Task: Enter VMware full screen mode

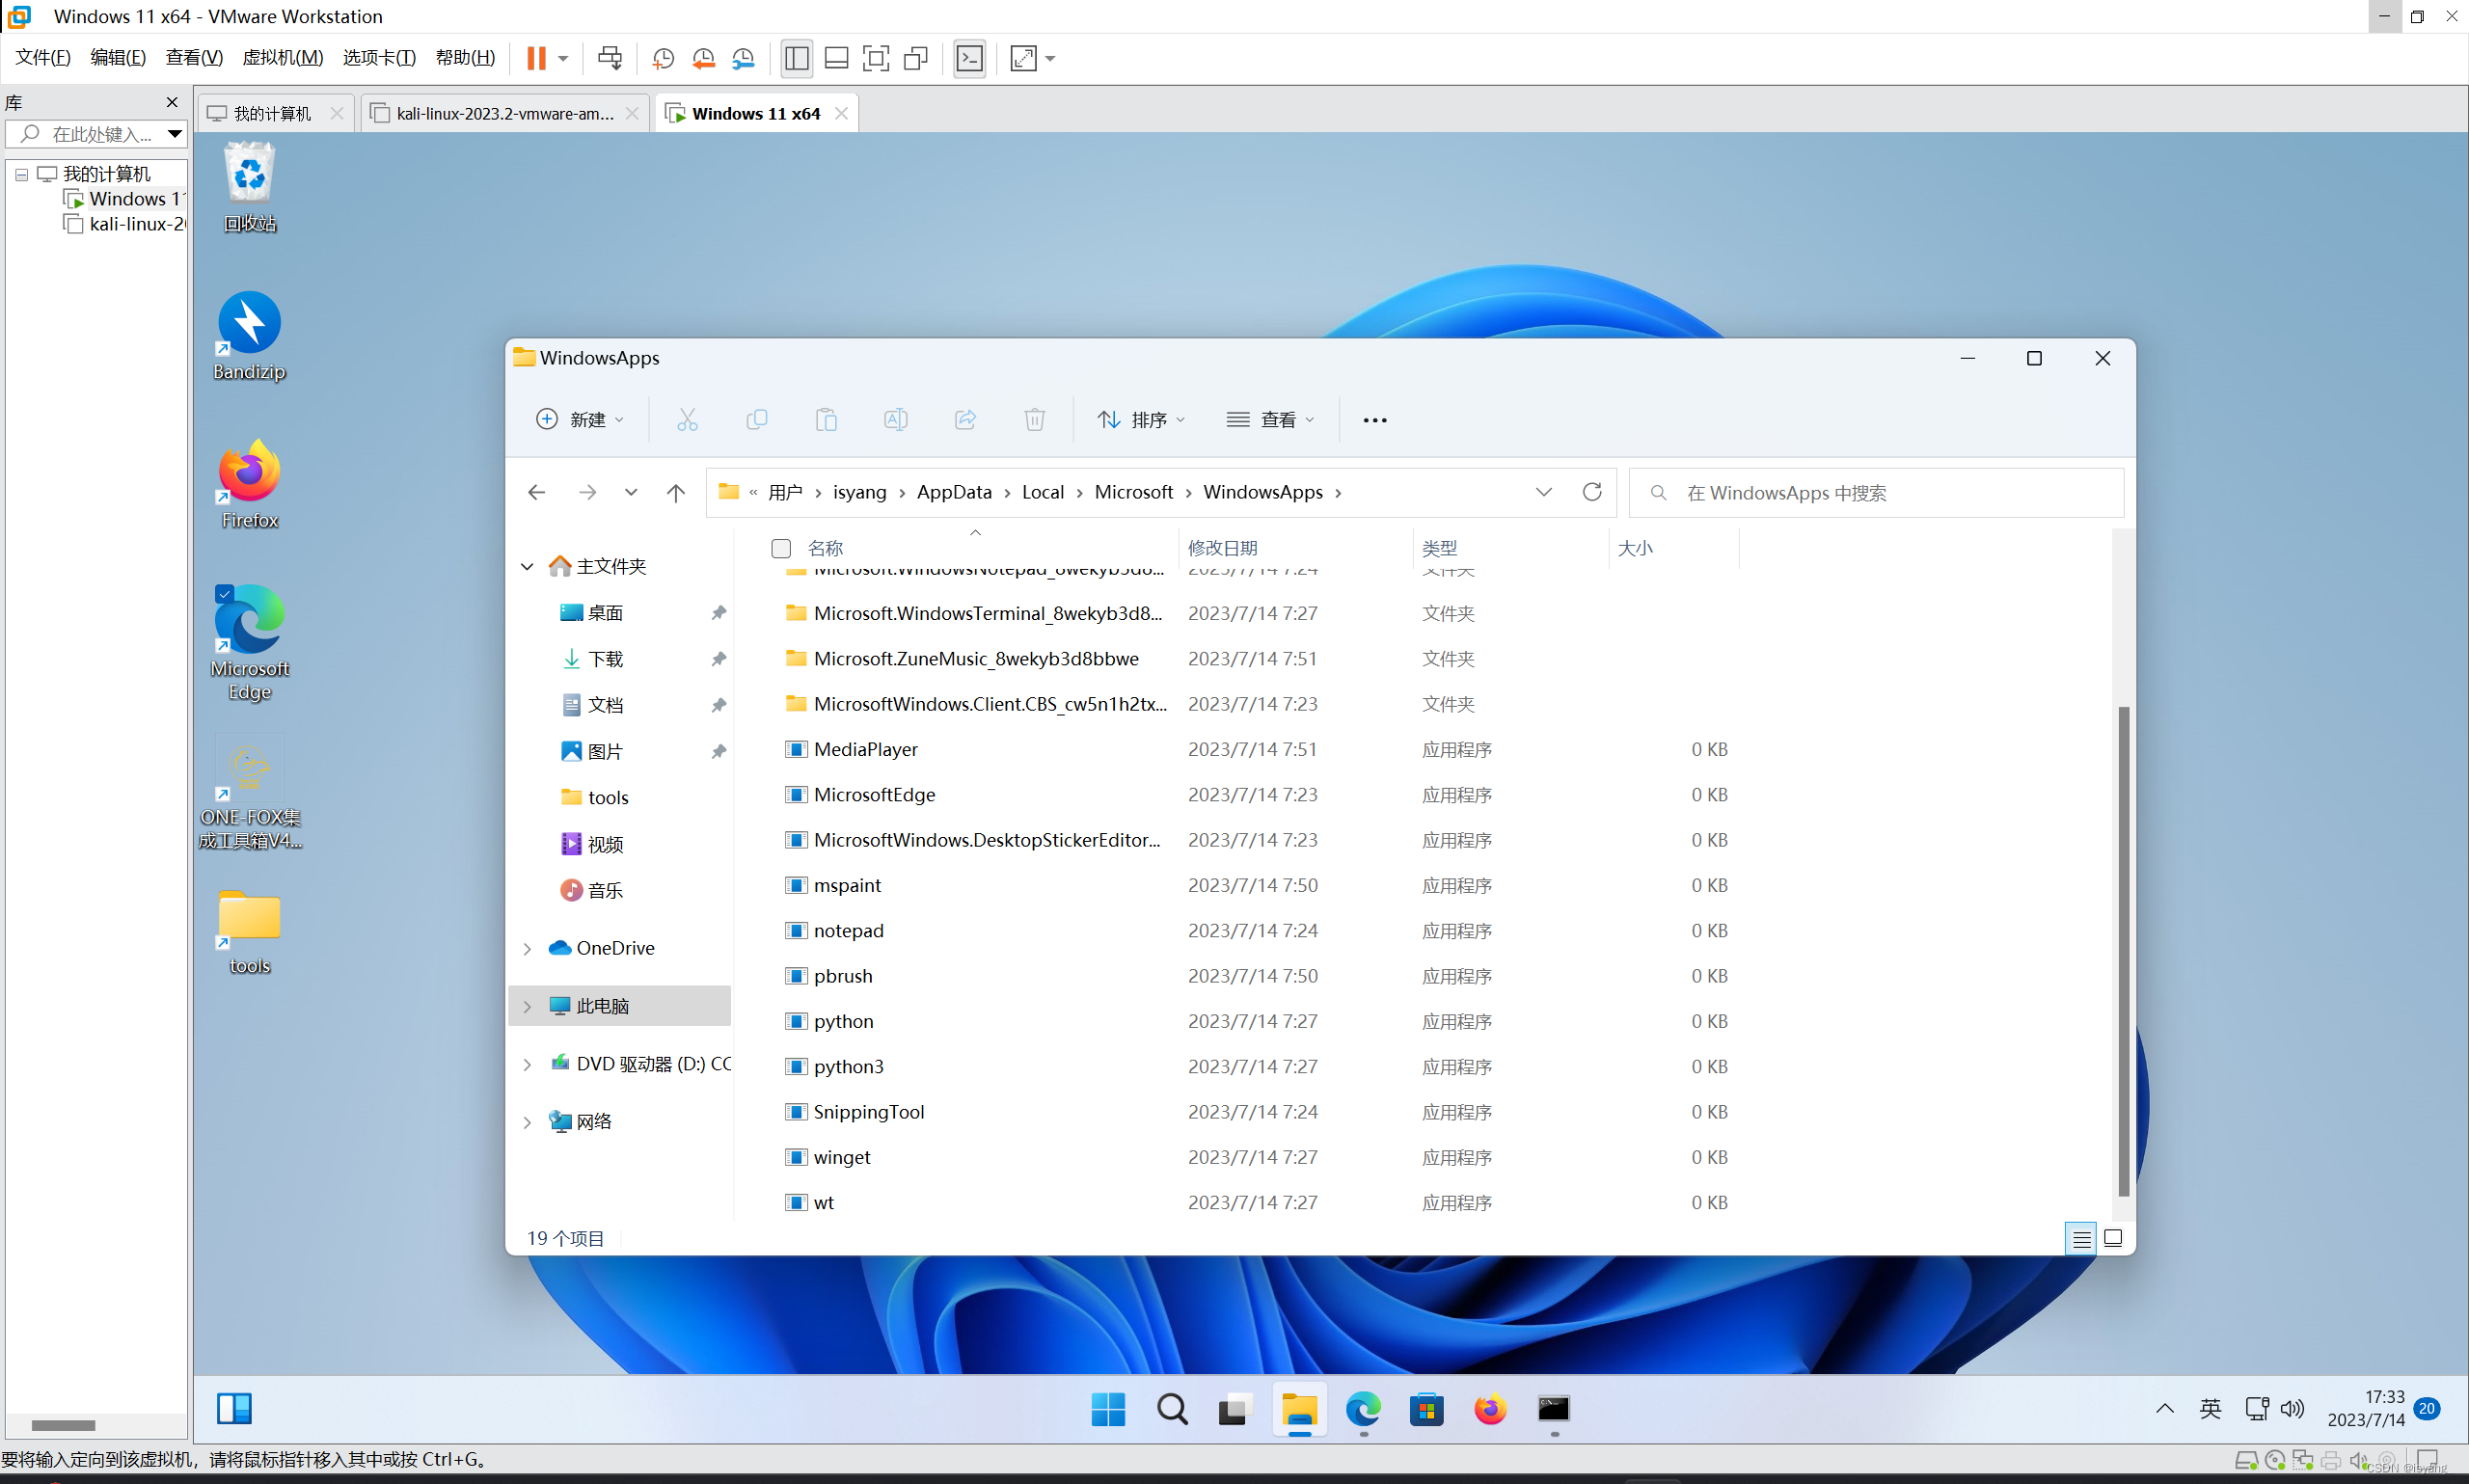Action: (x=875, y=58)
